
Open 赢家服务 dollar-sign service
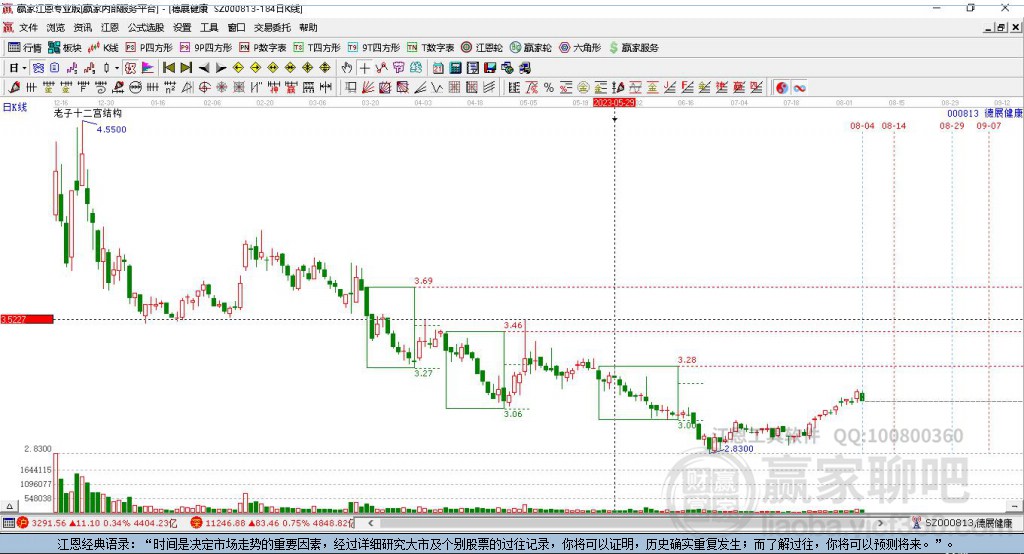pyautogui.click(x=633, y=48)
